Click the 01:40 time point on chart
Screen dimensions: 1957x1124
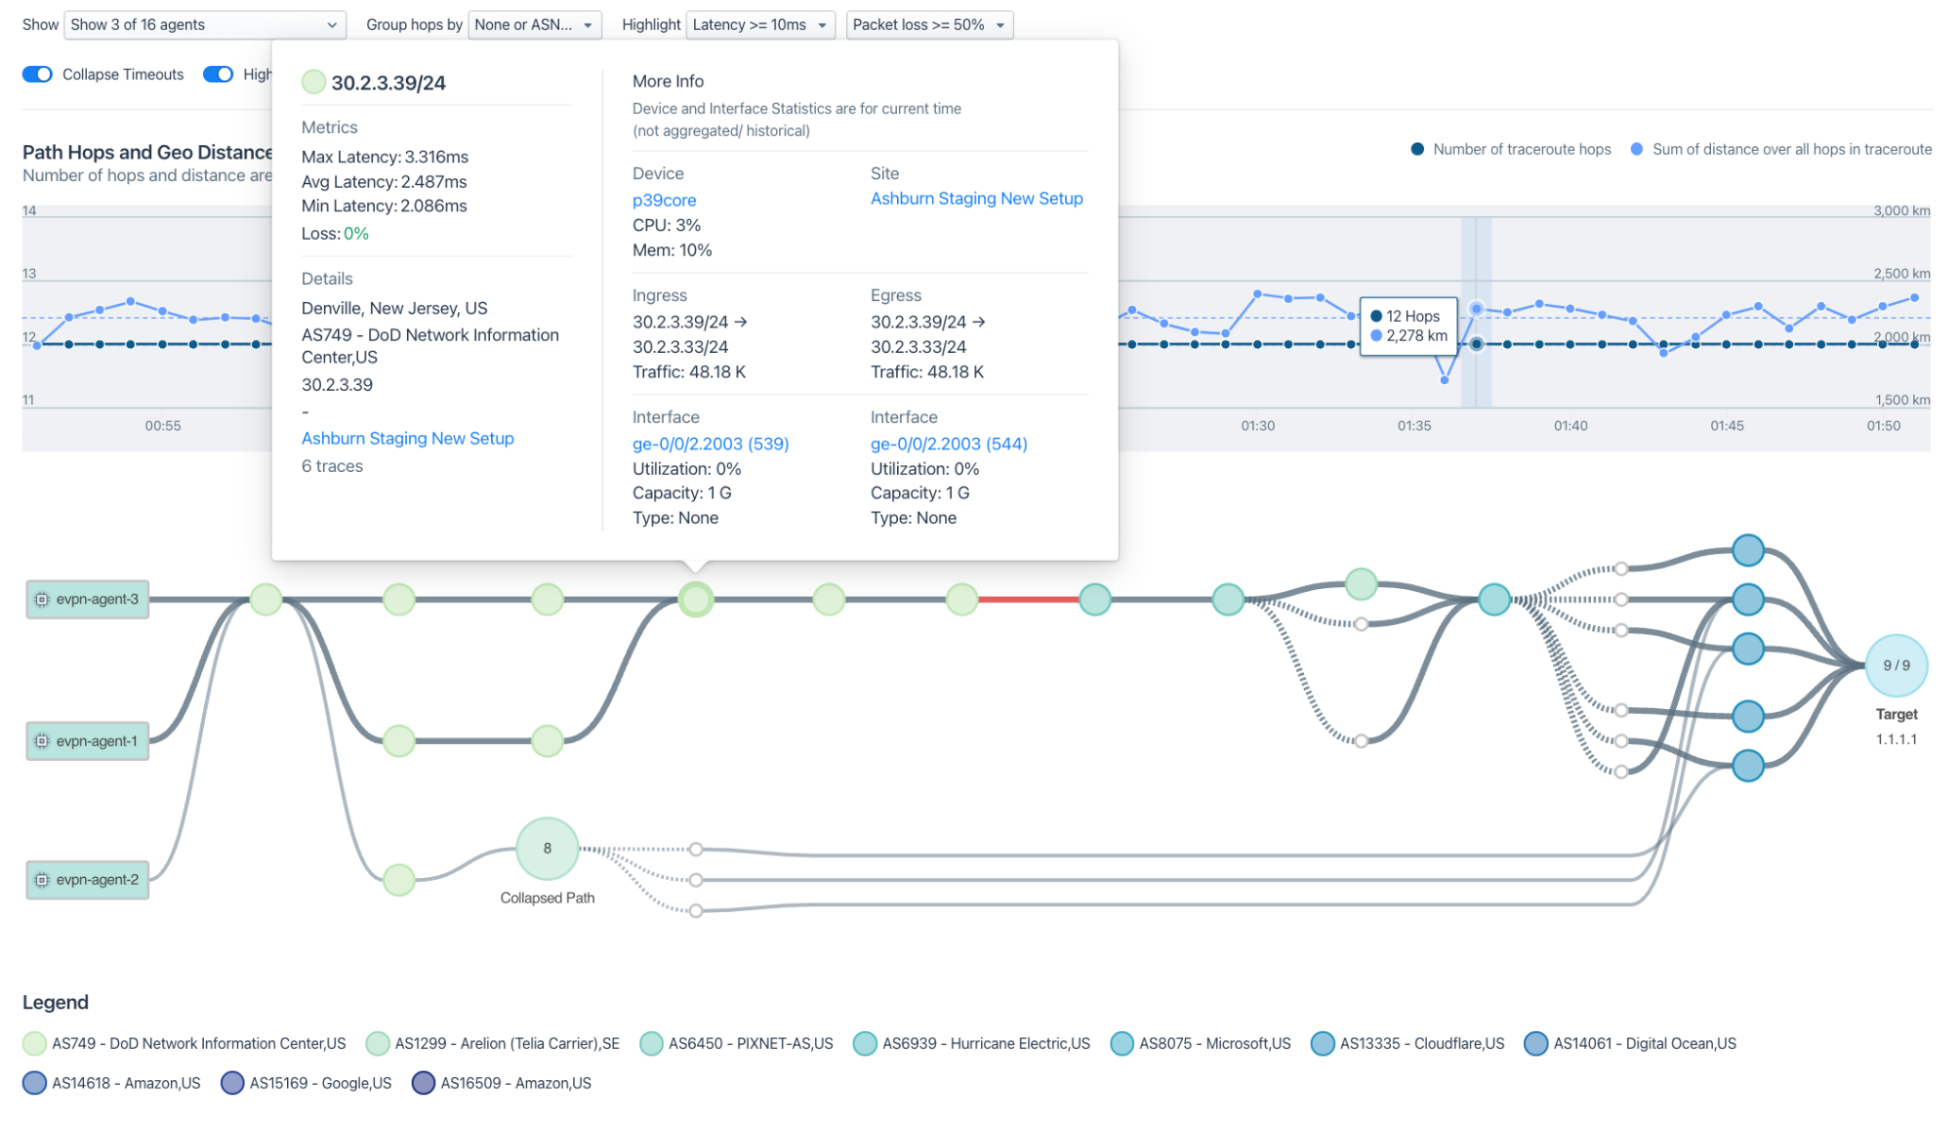[x=1570, y=344]
